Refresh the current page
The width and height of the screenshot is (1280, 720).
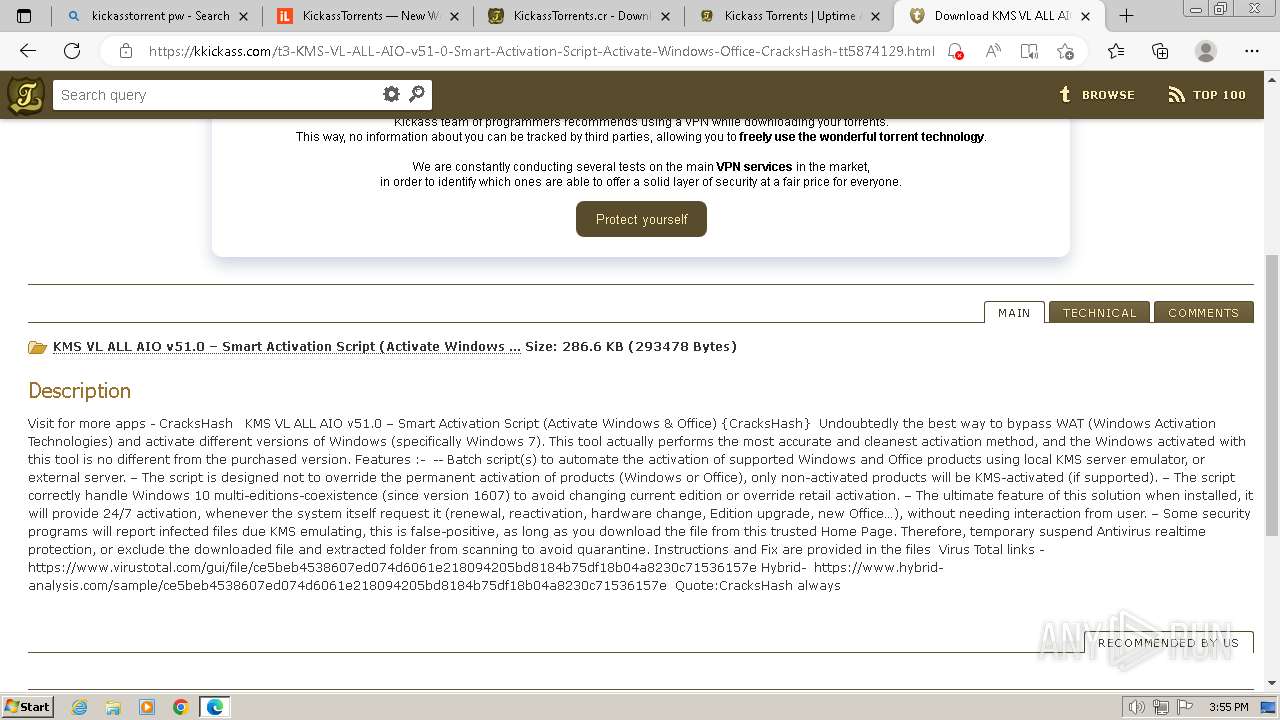pos(72,51)
